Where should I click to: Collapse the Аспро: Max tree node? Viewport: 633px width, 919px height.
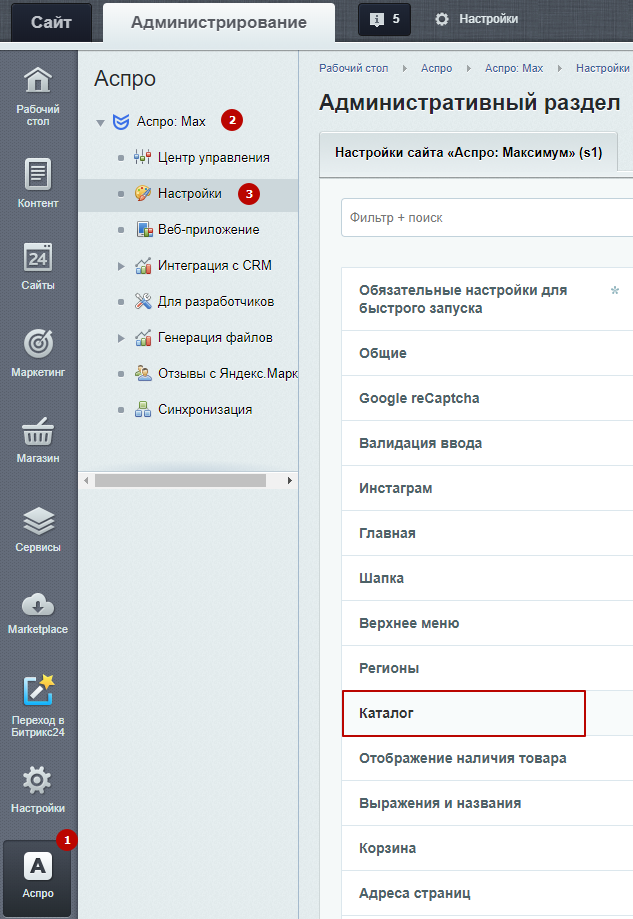point(100,122)
